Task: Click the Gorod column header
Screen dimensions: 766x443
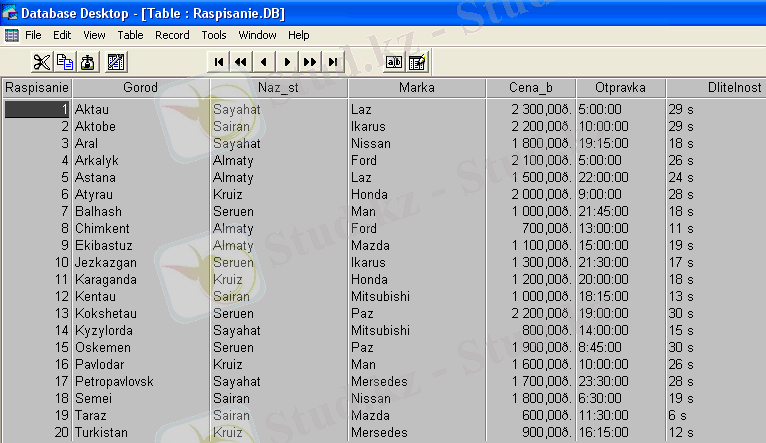Action: tap(141, 88)
